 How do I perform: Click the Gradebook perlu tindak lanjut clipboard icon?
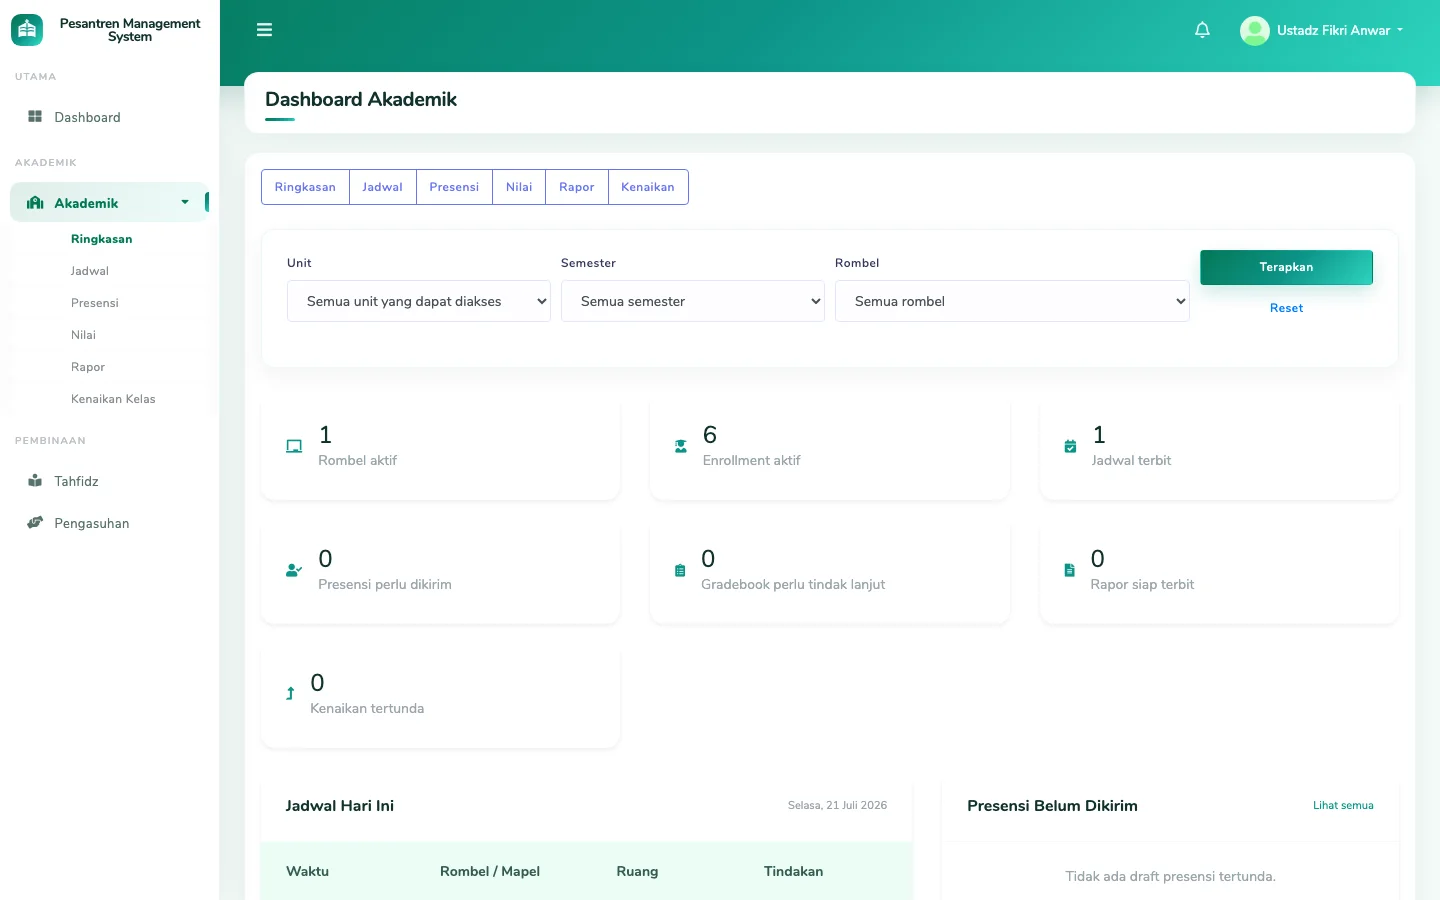pyautogui.click(x=680, y=571)
